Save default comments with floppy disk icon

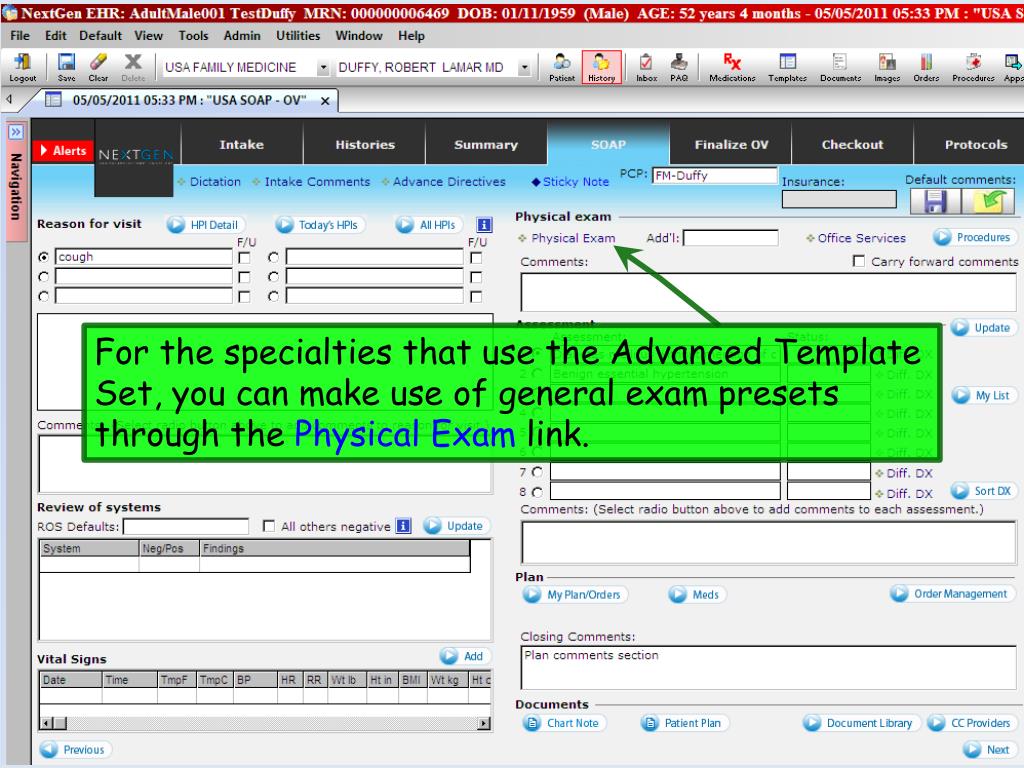pos(935,201)
